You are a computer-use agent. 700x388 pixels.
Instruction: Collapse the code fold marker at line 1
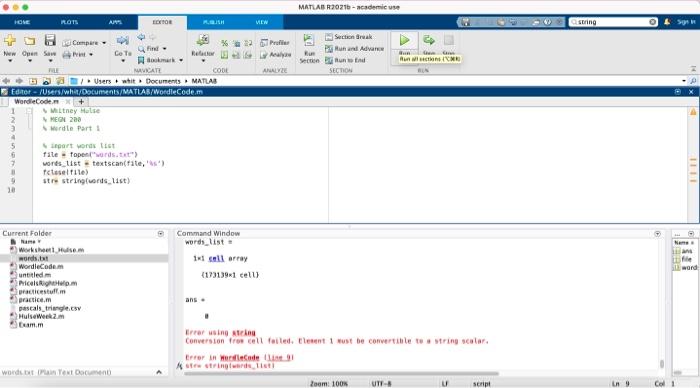[x=29, y=111]
